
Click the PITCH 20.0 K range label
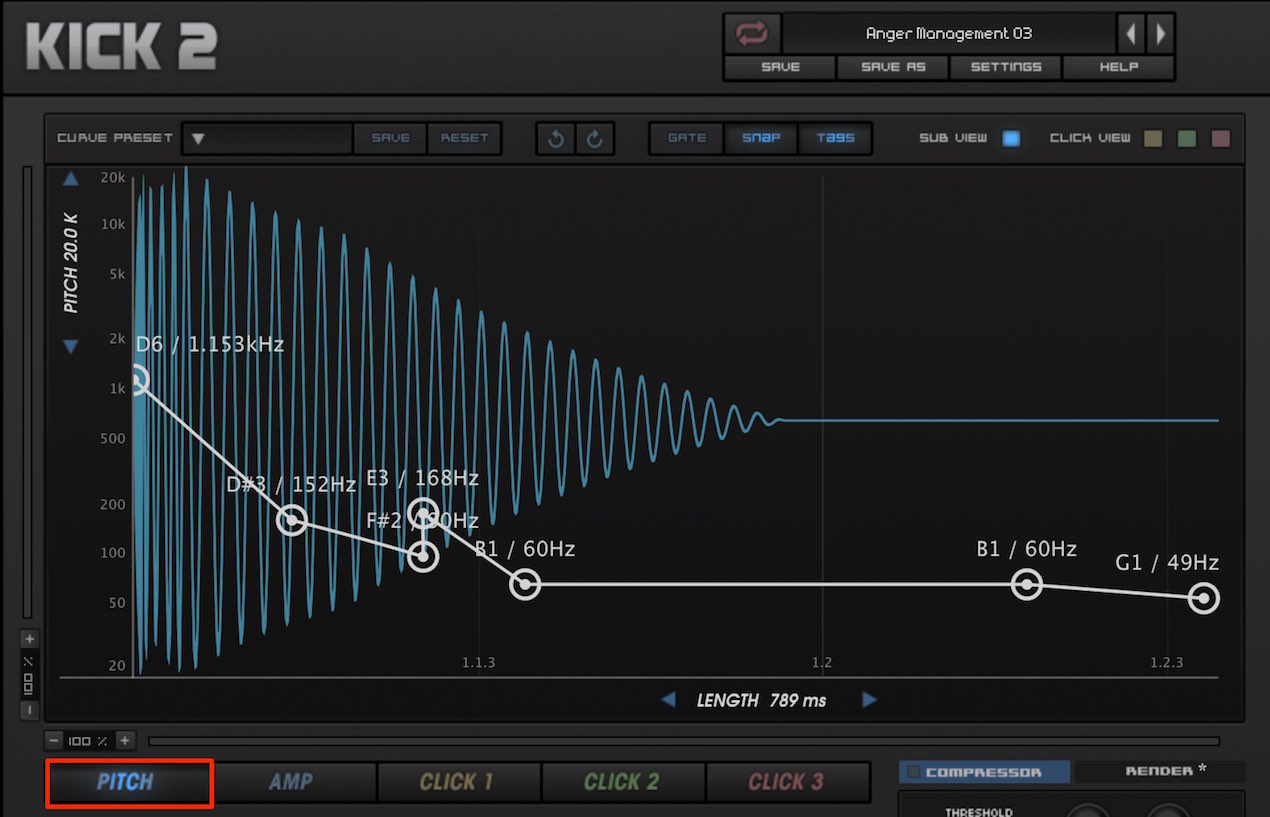coord(71,263)
